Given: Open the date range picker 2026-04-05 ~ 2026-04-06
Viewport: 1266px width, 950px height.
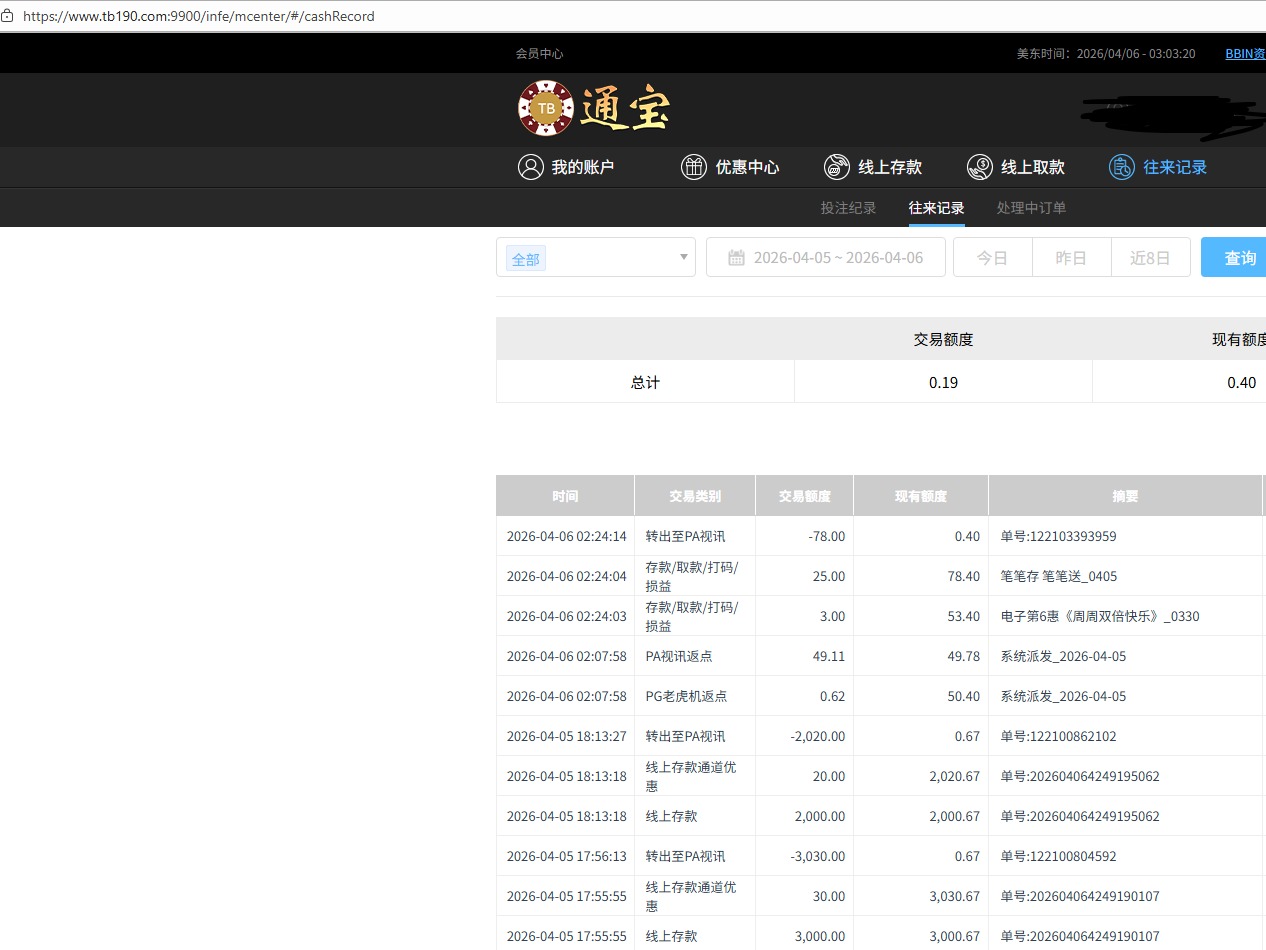Looking at the screenshot, I should (837, 258).
